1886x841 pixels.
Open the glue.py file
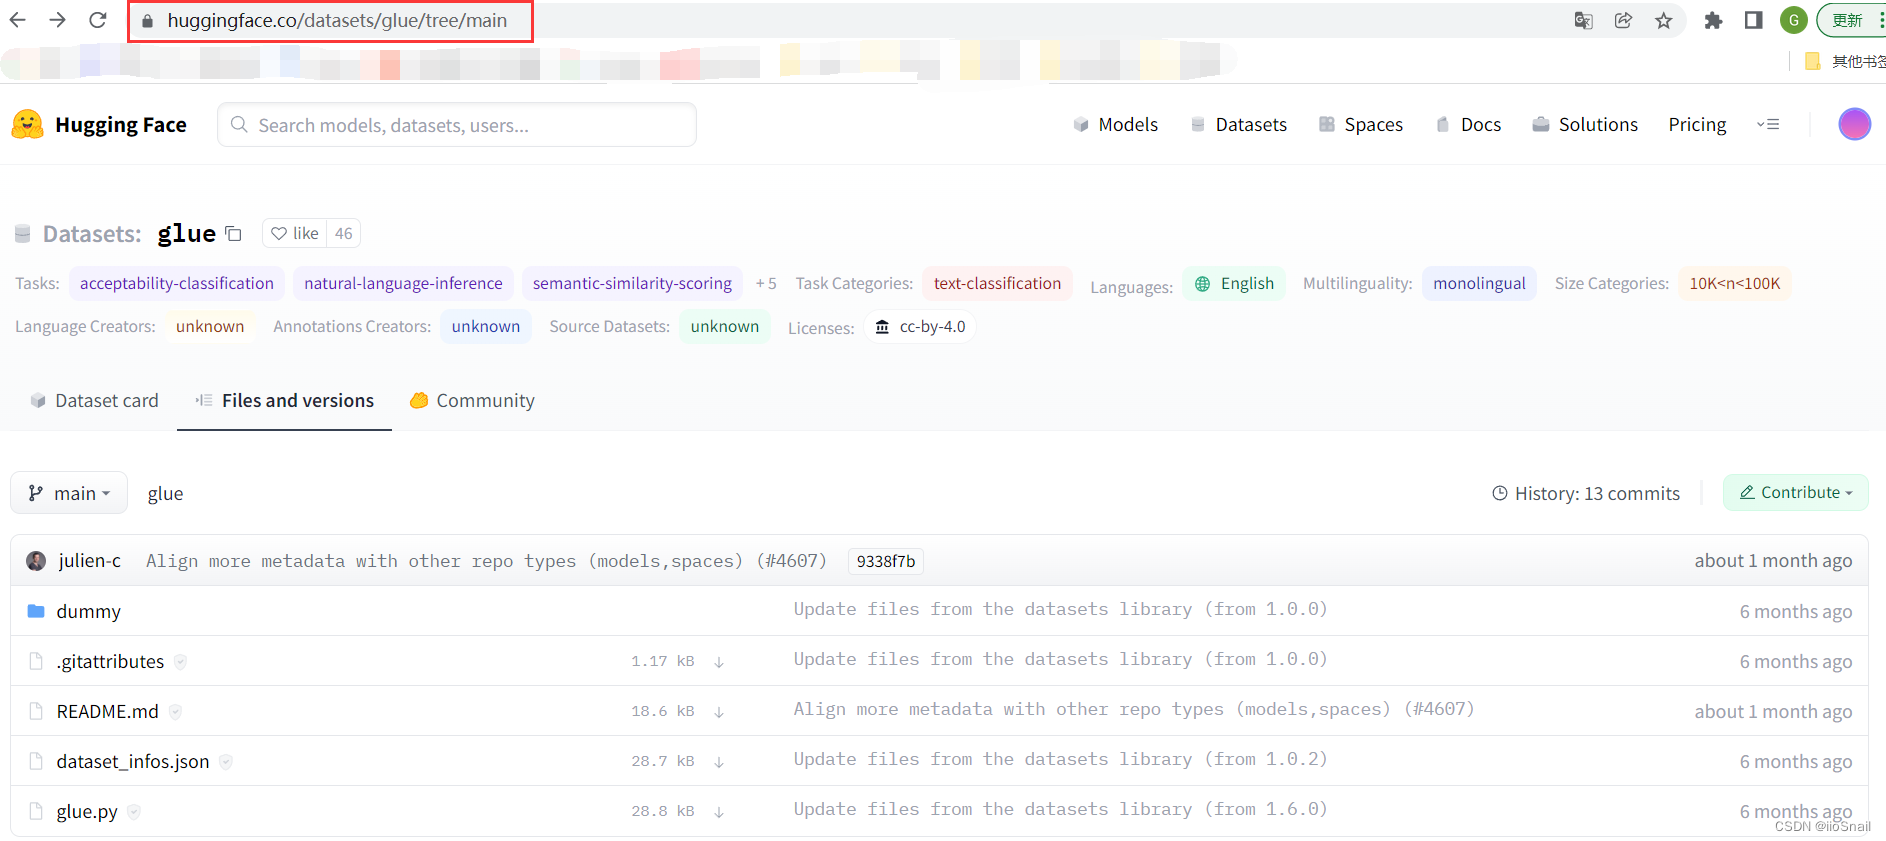[87, 811]
